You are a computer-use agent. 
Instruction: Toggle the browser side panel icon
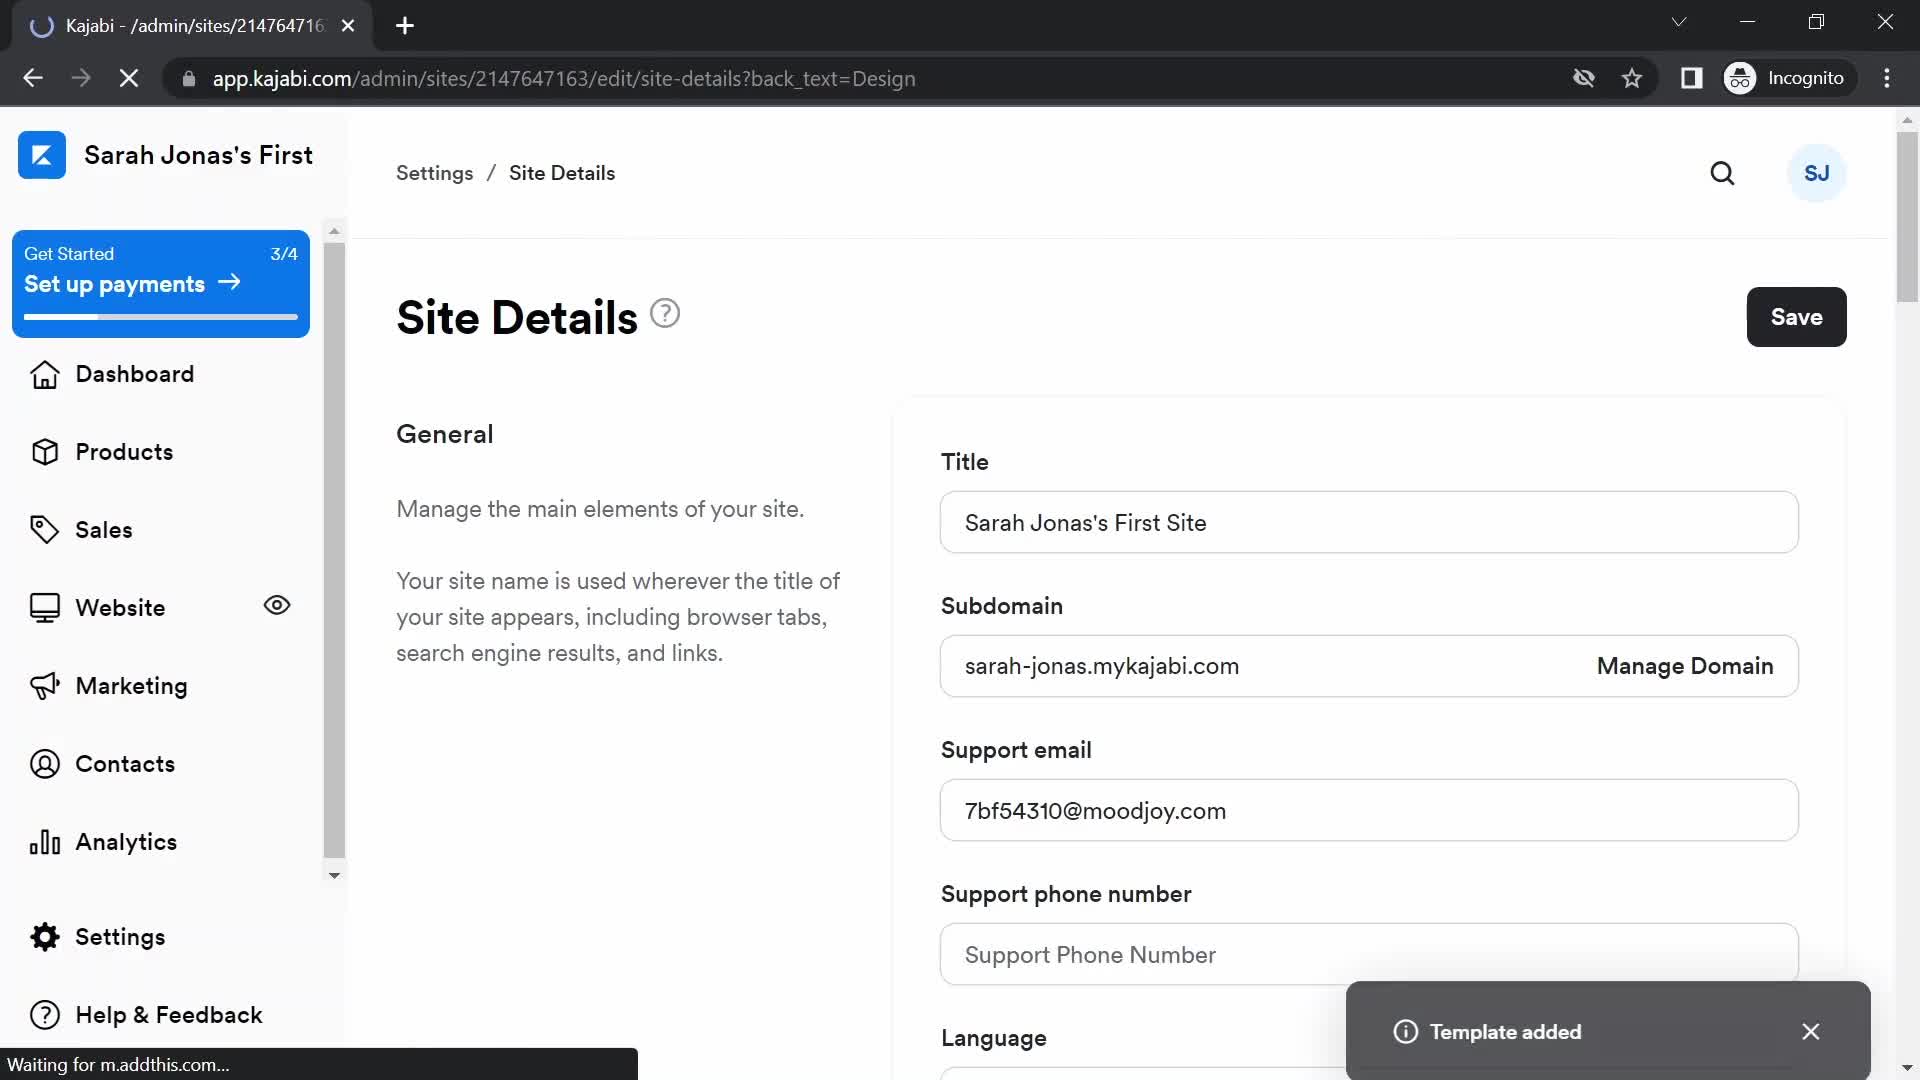click(x=1691, y=78)
